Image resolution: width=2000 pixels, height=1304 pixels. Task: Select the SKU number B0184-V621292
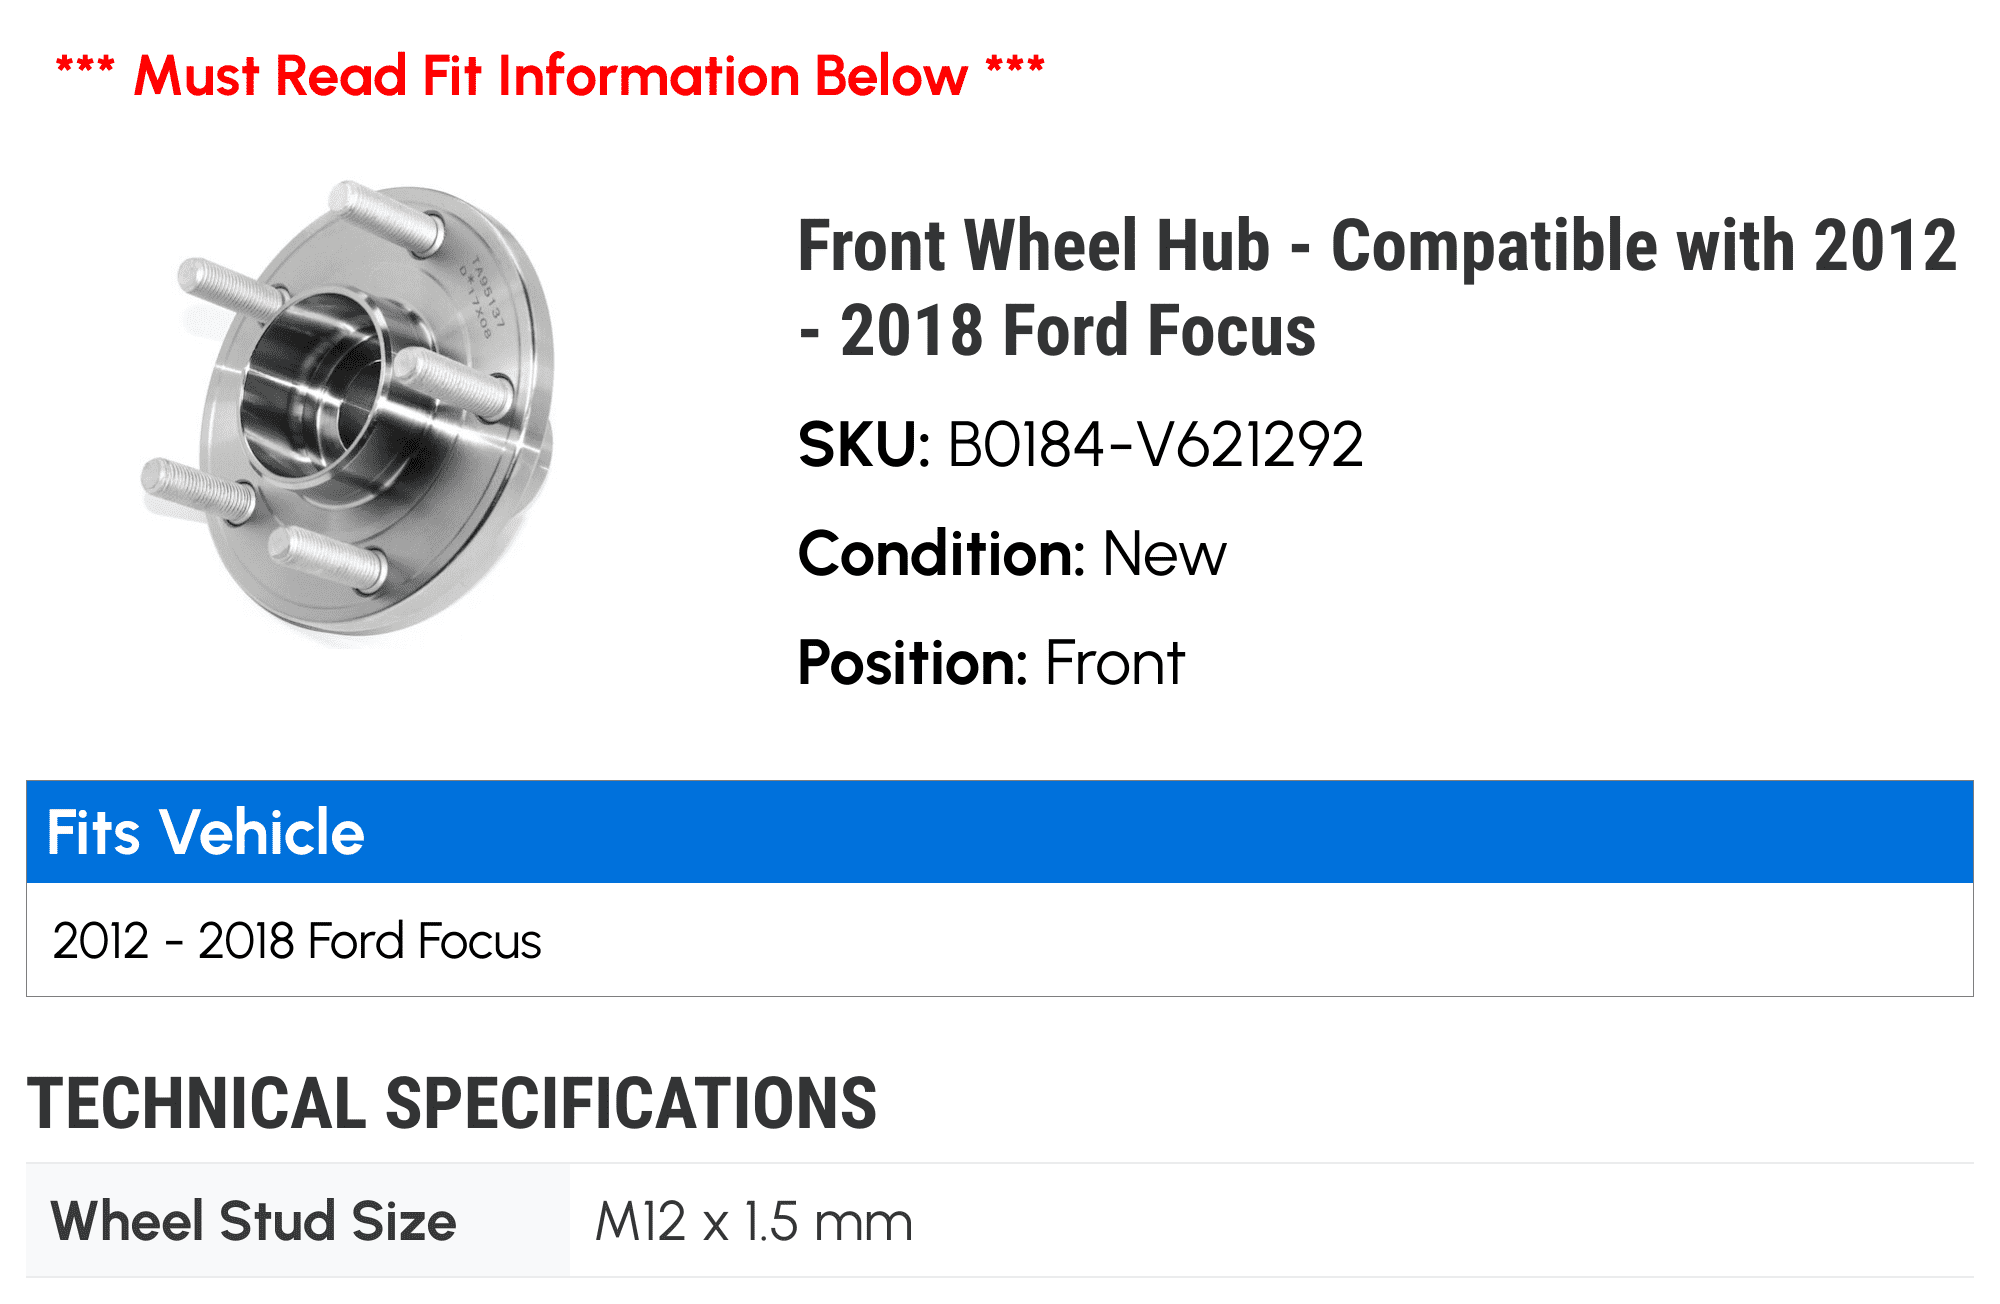1155,445
